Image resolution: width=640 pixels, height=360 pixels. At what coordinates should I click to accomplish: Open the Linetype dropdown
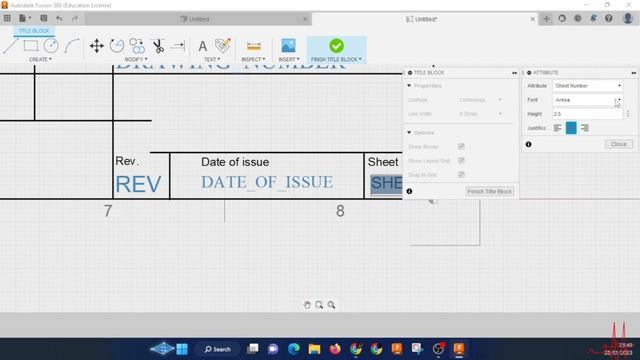pos(480,100)
